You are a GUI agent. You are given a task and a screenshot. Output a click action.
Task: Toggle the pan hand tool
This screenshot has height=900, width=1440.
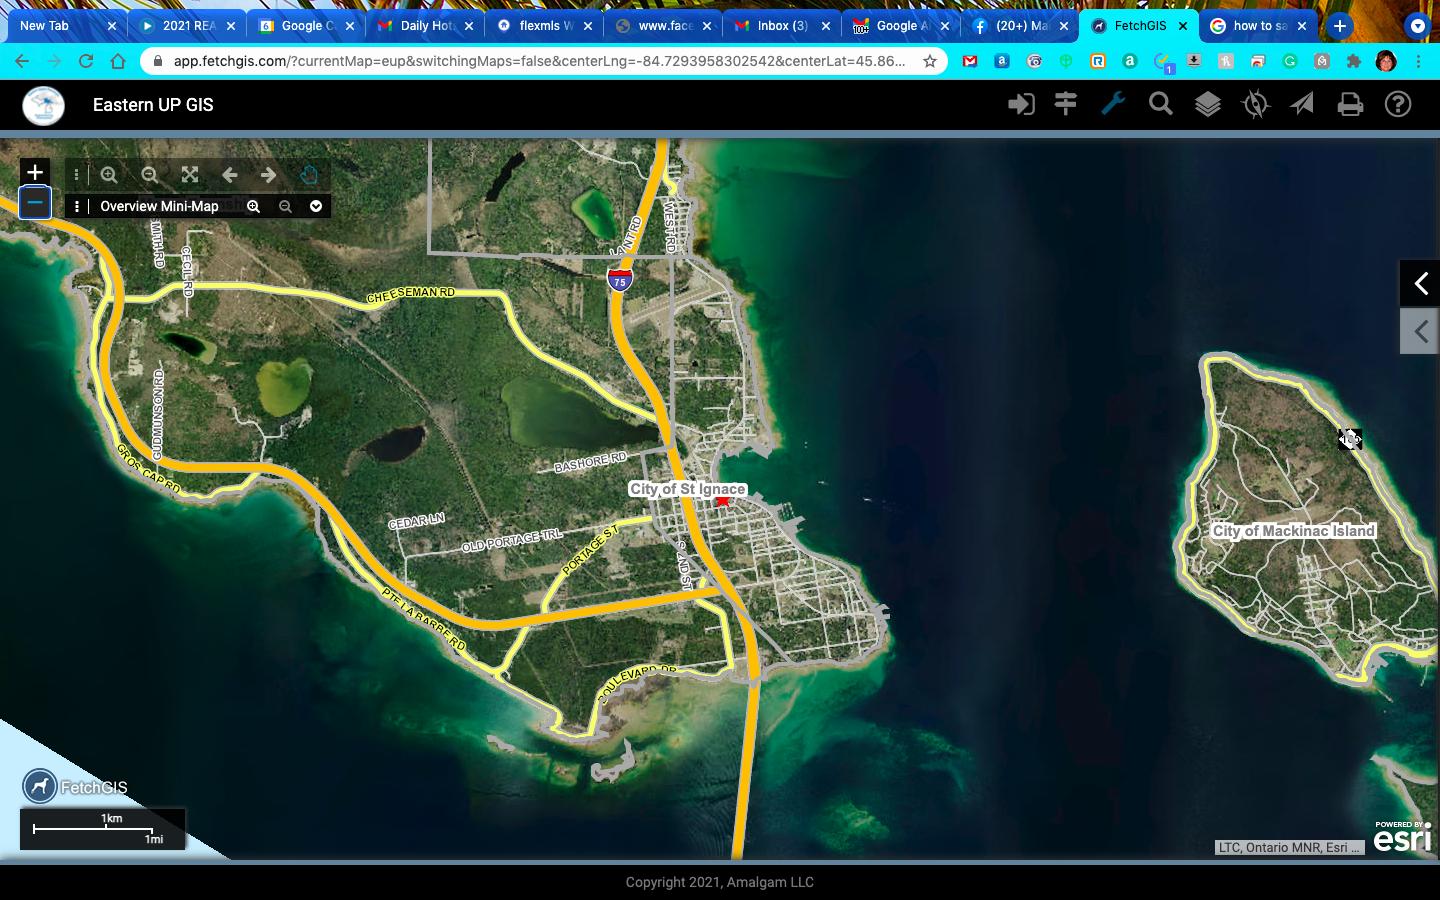309,174
